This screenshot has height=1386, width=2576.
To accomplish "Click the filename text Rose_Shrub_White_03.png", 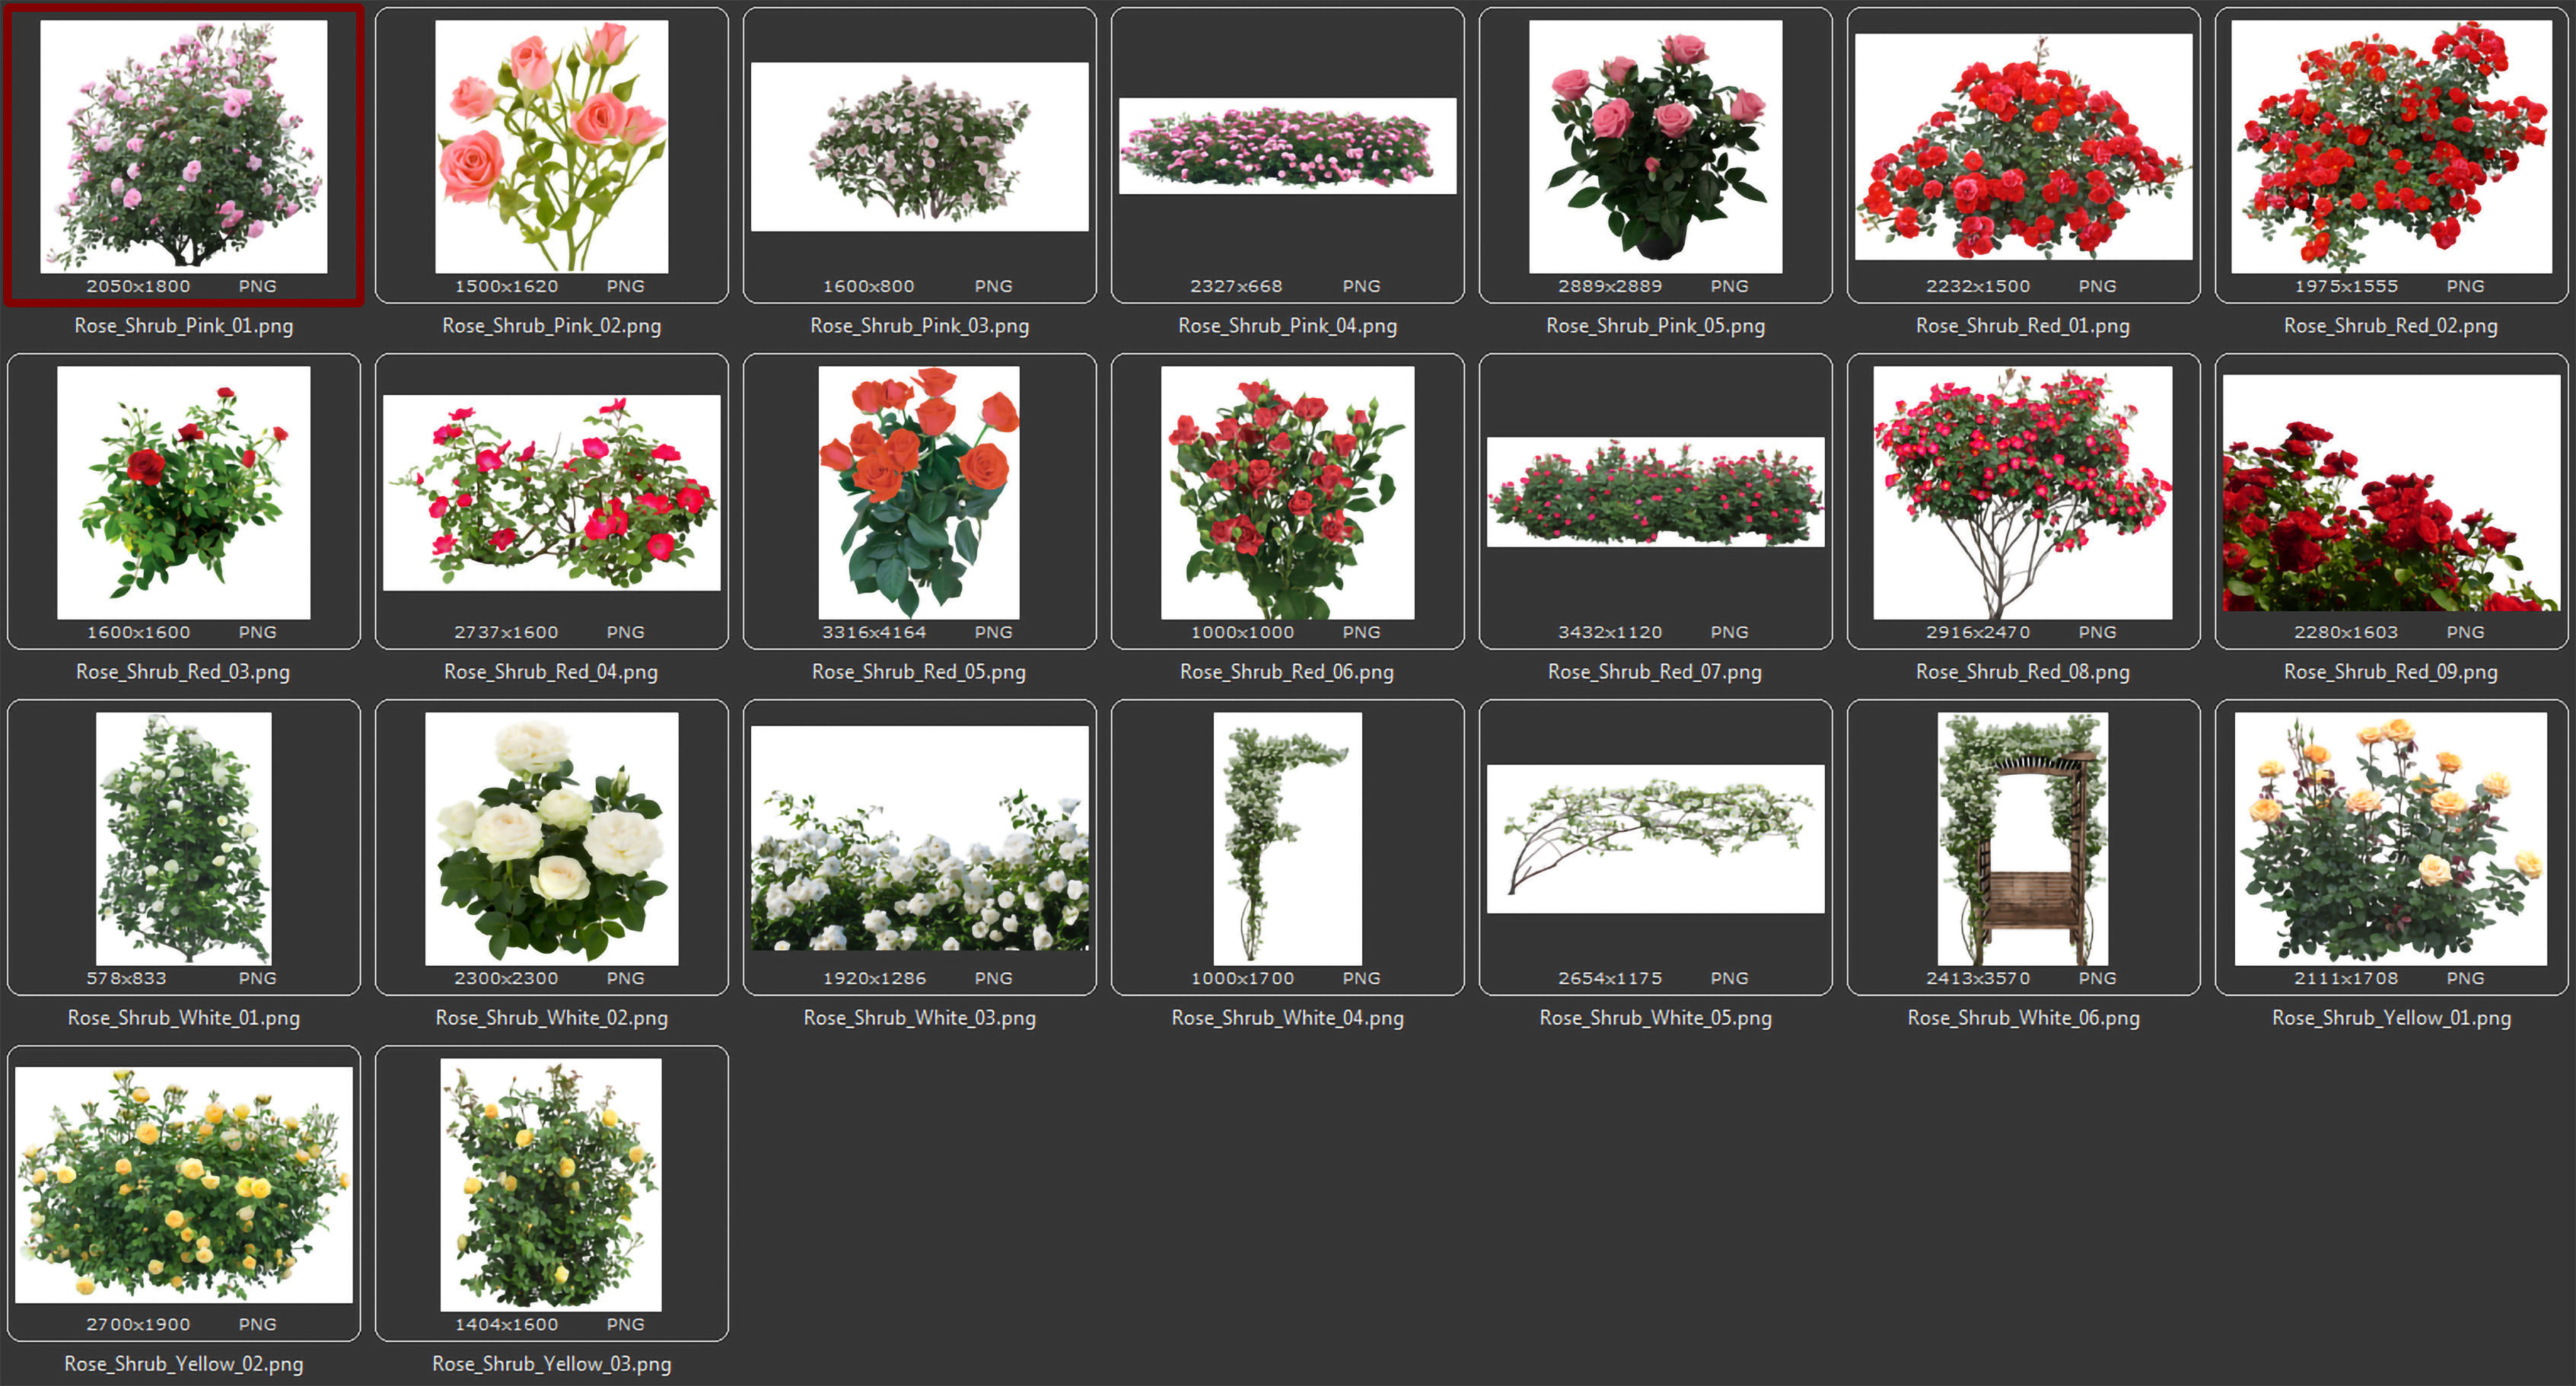I will (920, 1018).
